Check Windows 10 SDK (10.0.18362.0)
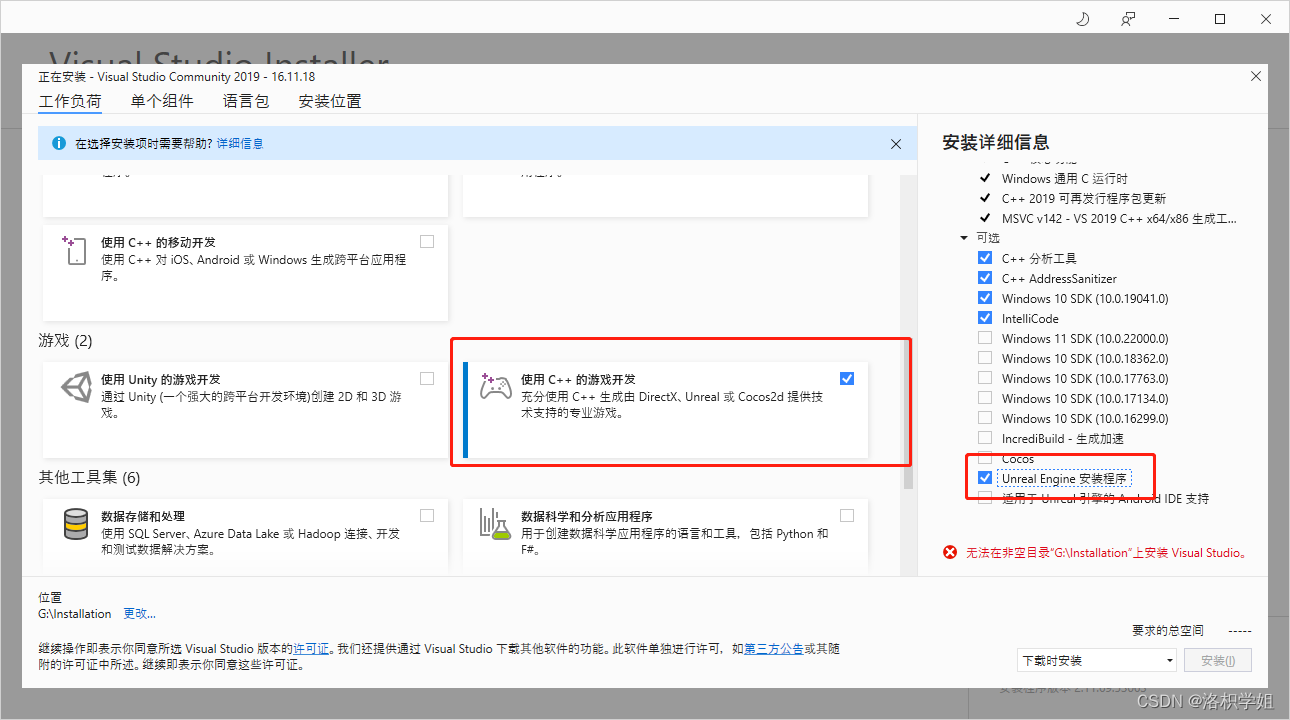Screen dimensions: 1290x720 (x=985, y=358)
